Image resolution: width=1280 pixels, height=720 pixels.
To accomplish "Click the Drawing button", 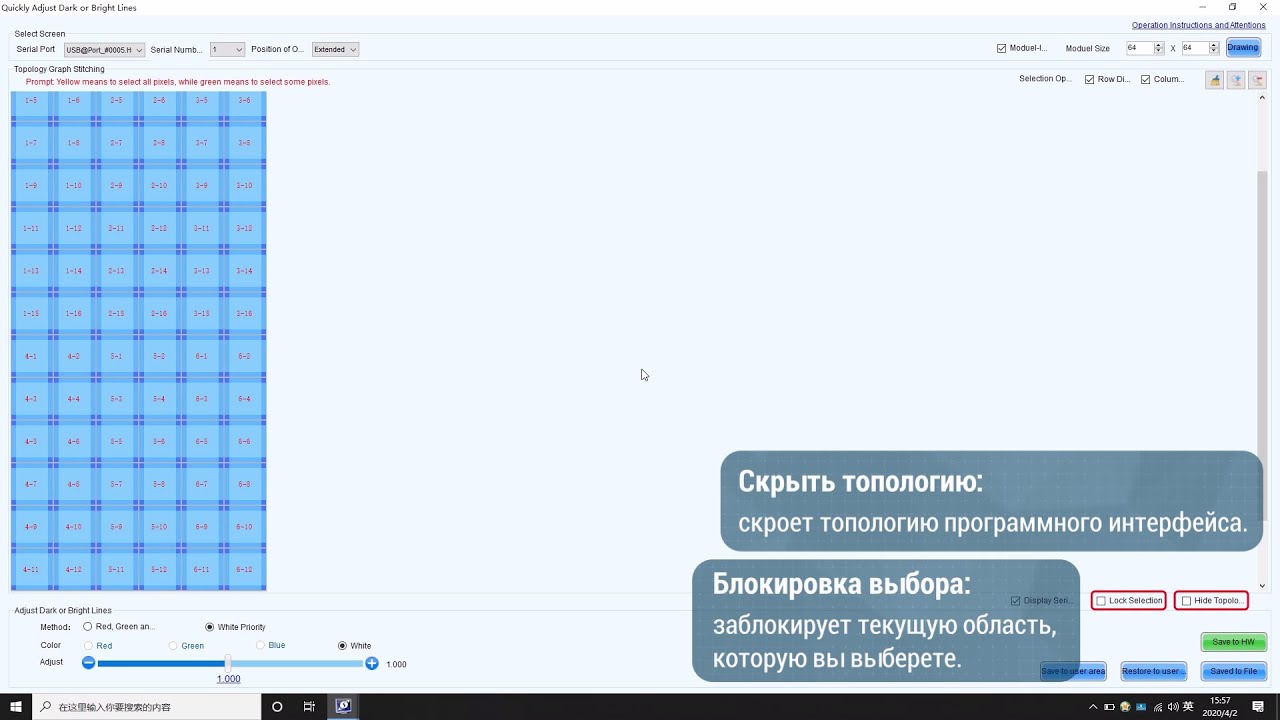I will [x=1243, y=48].
